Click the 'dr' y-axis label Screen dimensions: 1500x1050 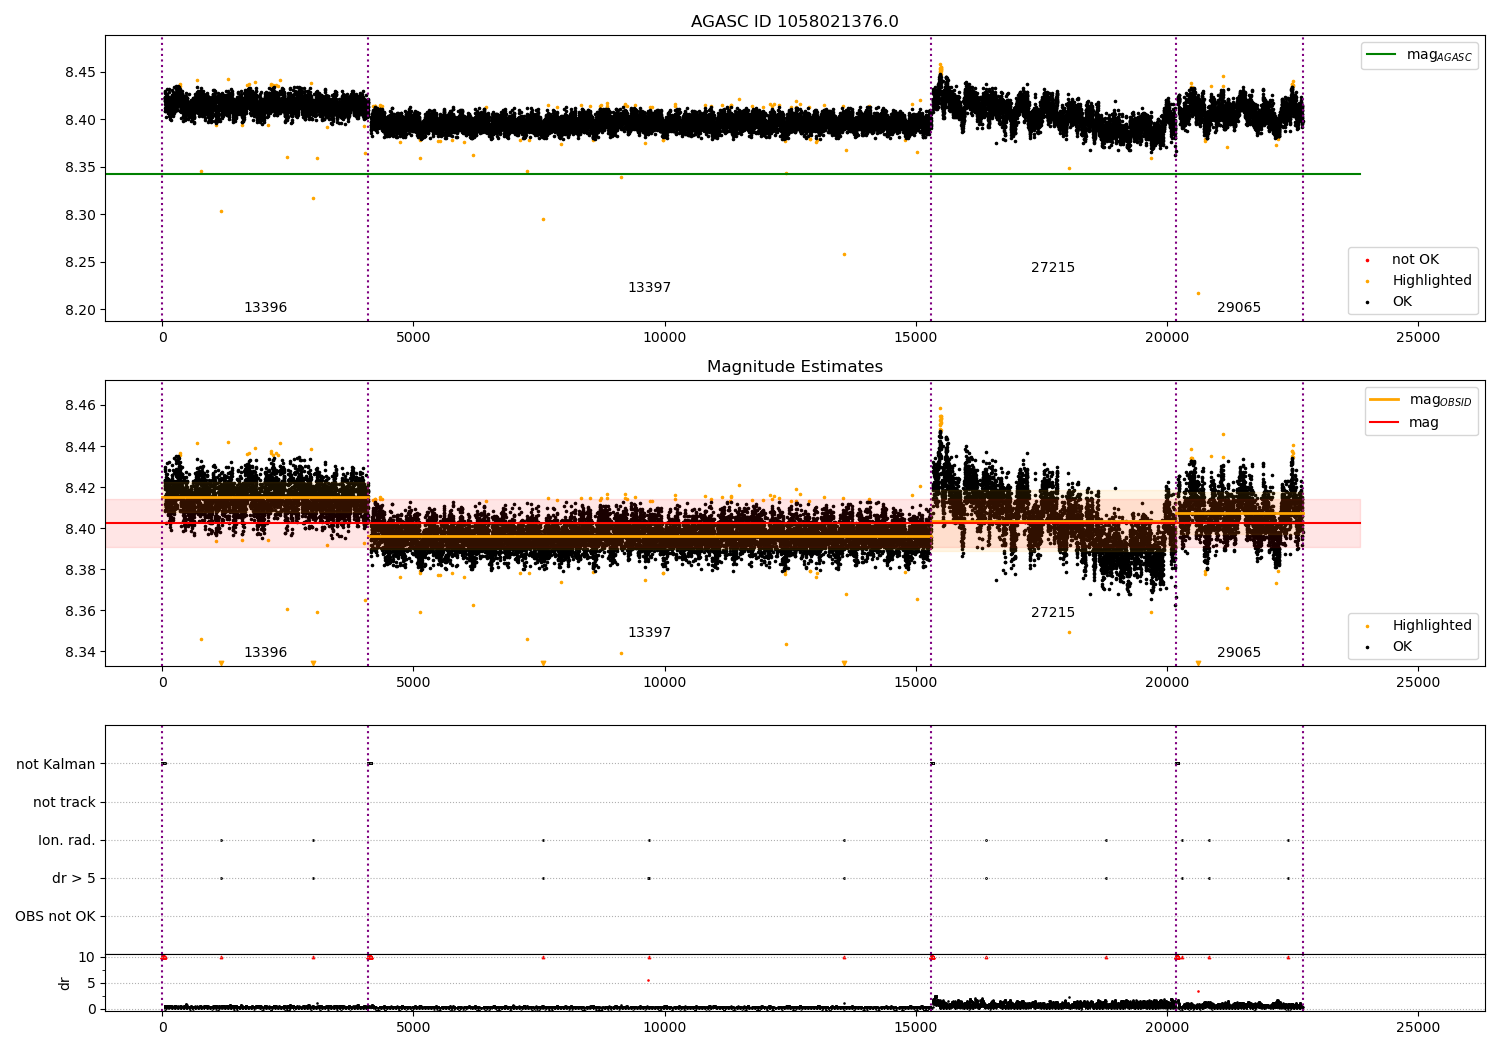pos(65,983)
